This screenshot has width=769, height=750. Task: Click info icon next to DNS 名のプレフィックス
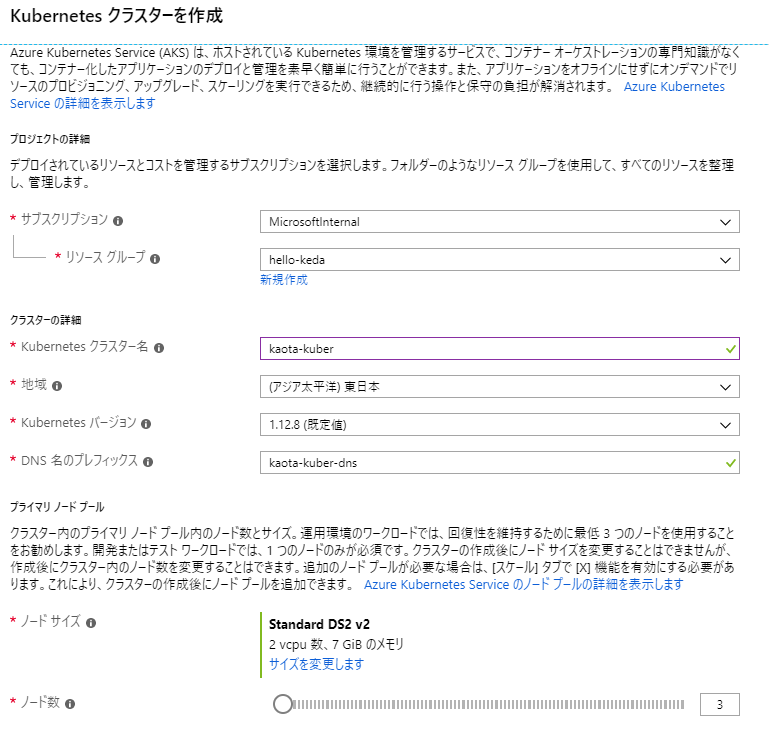[x=148, y=462]
